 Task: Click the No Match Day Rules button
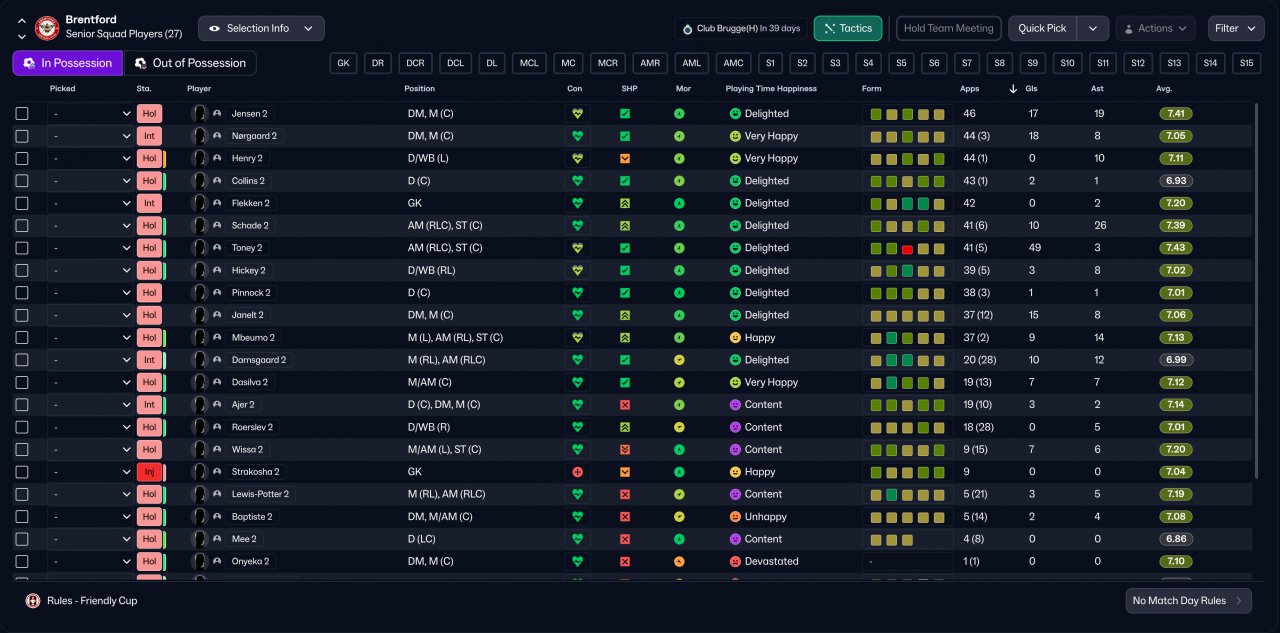pyautogui.click(x=1188, y=601)
